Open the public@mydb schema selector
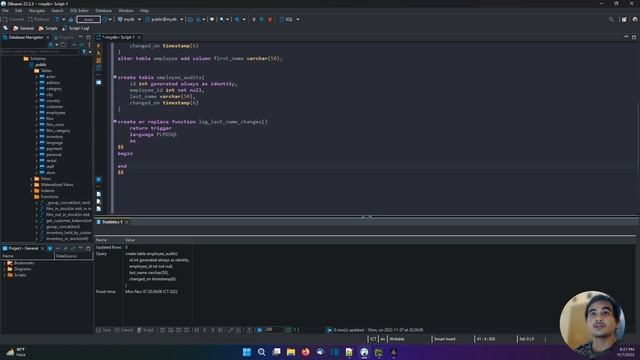Viewport: 640px width, 360px height. pos(164,19)
